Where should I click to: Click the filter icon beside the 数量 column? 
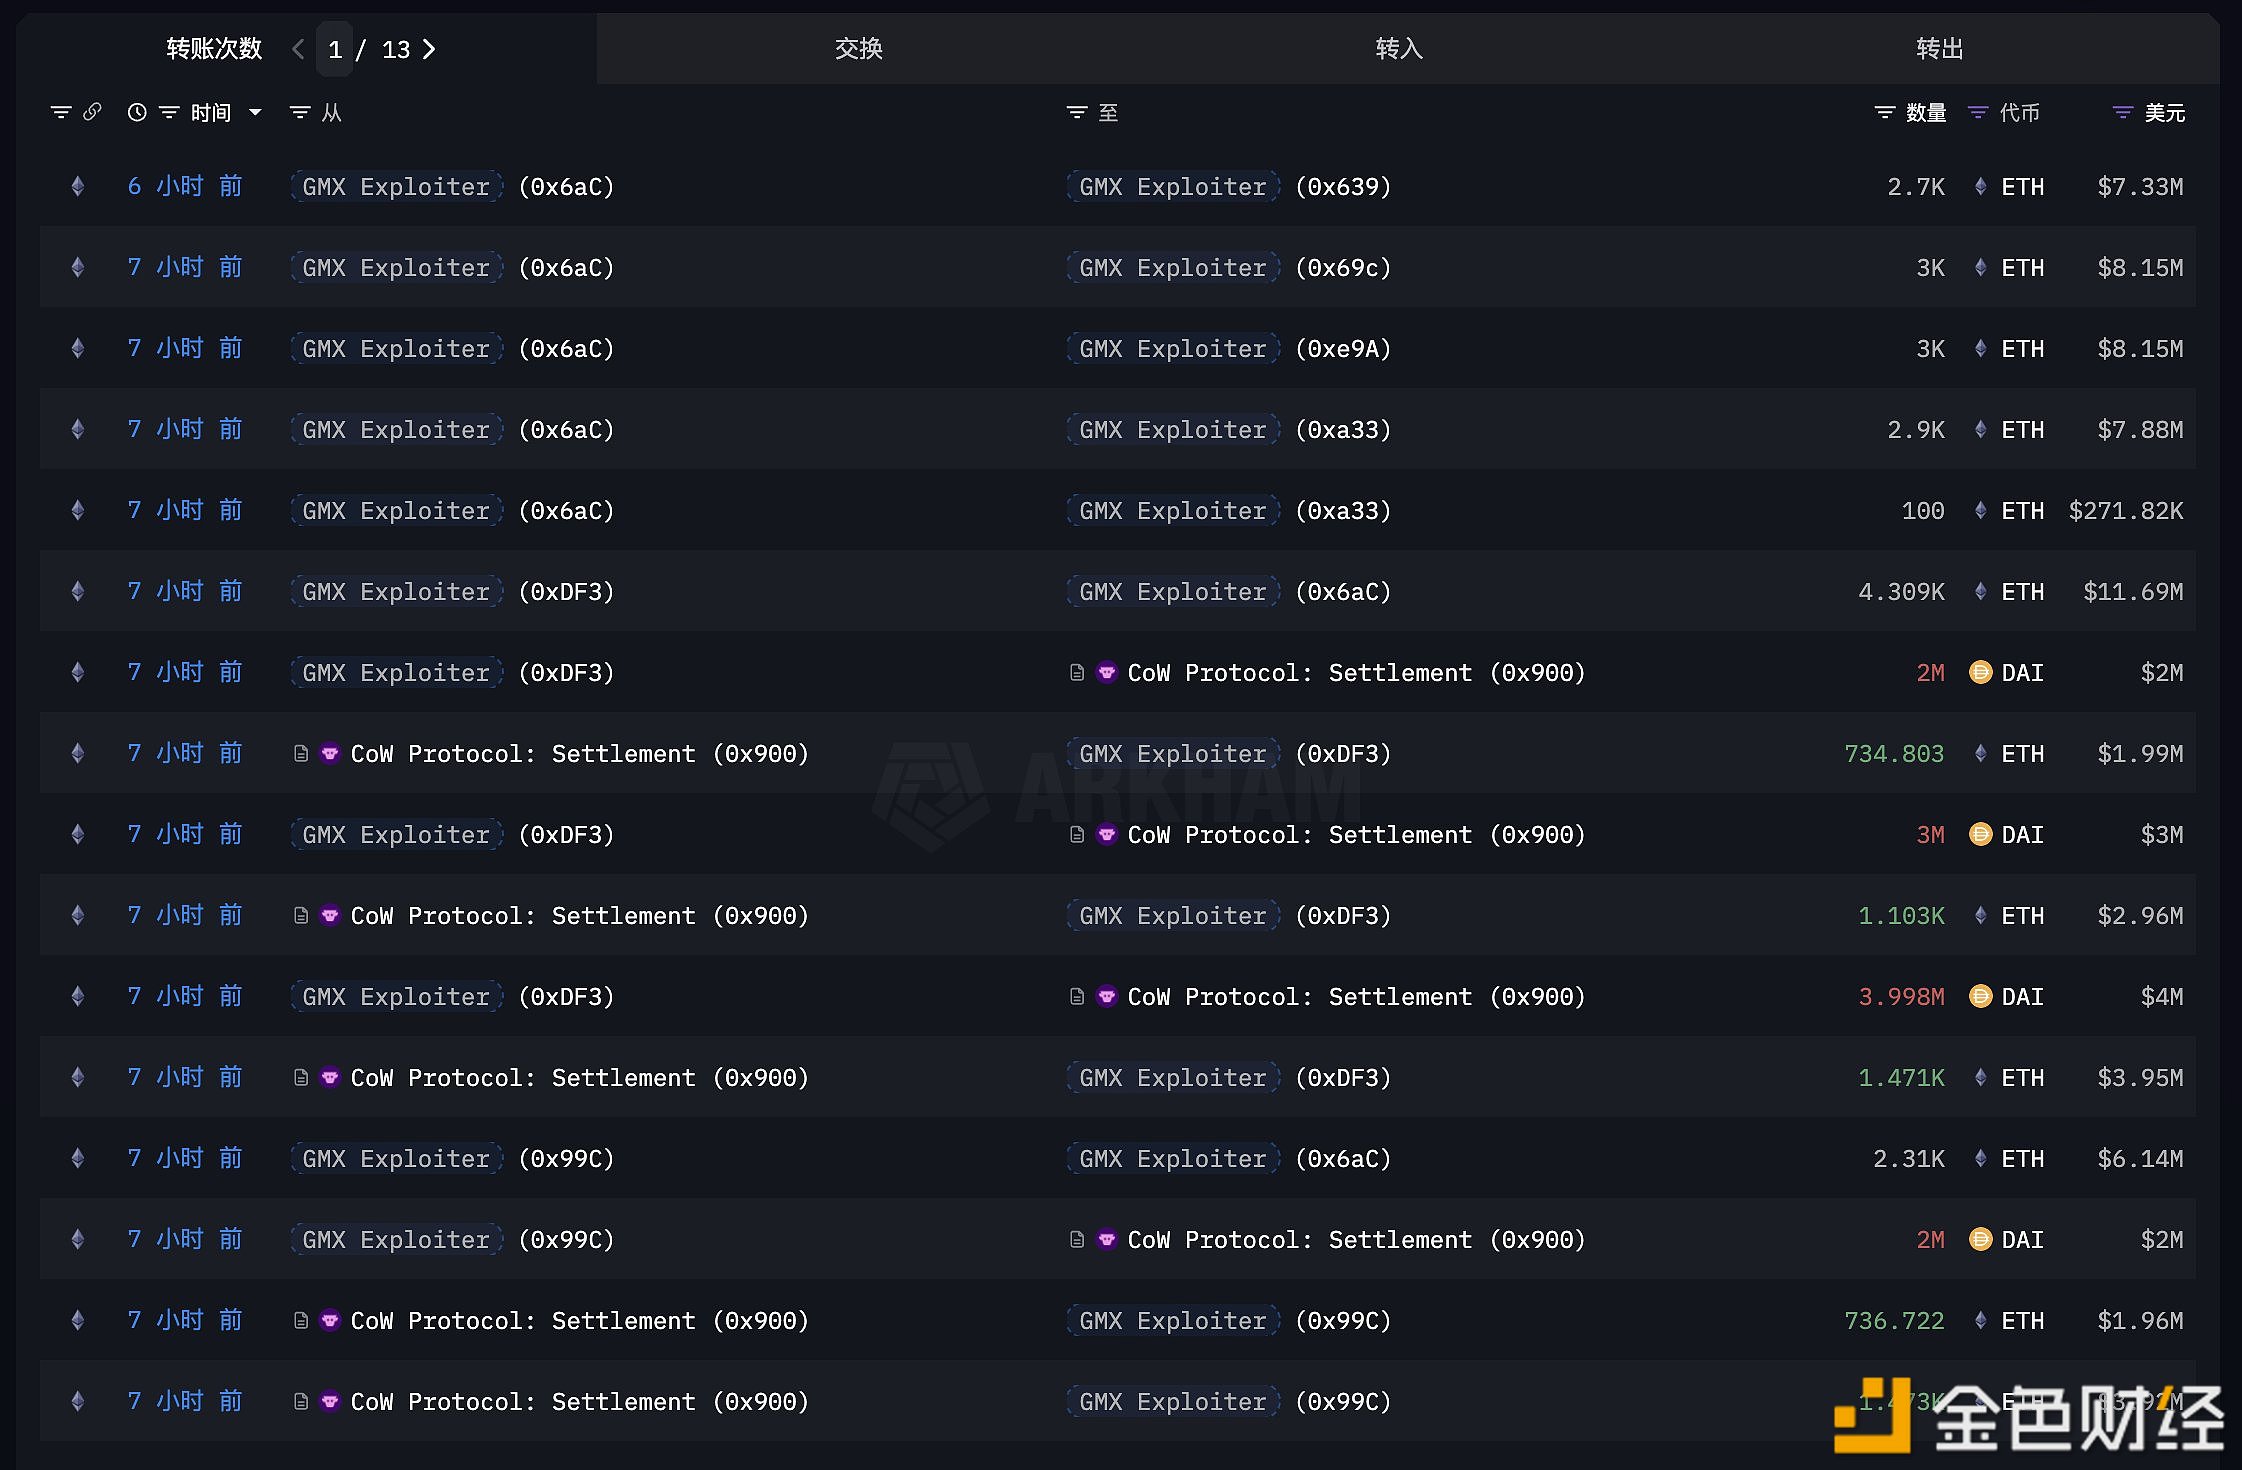1884,112
